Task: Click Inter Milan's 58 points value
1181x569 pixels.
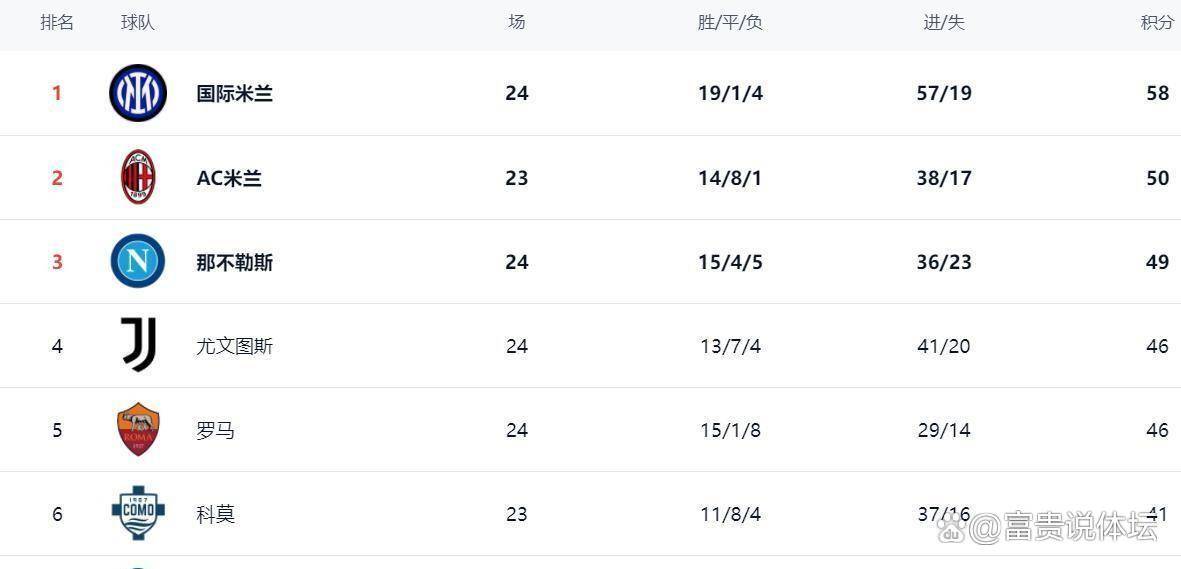Action: pos(1158,93)
